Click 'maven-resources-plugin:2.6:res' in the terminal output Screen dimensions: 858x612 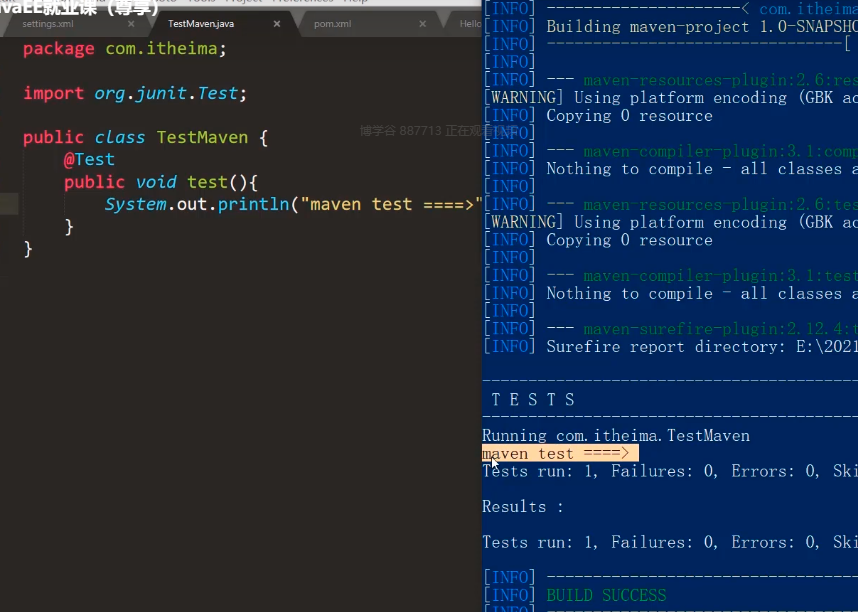[721, 80]
